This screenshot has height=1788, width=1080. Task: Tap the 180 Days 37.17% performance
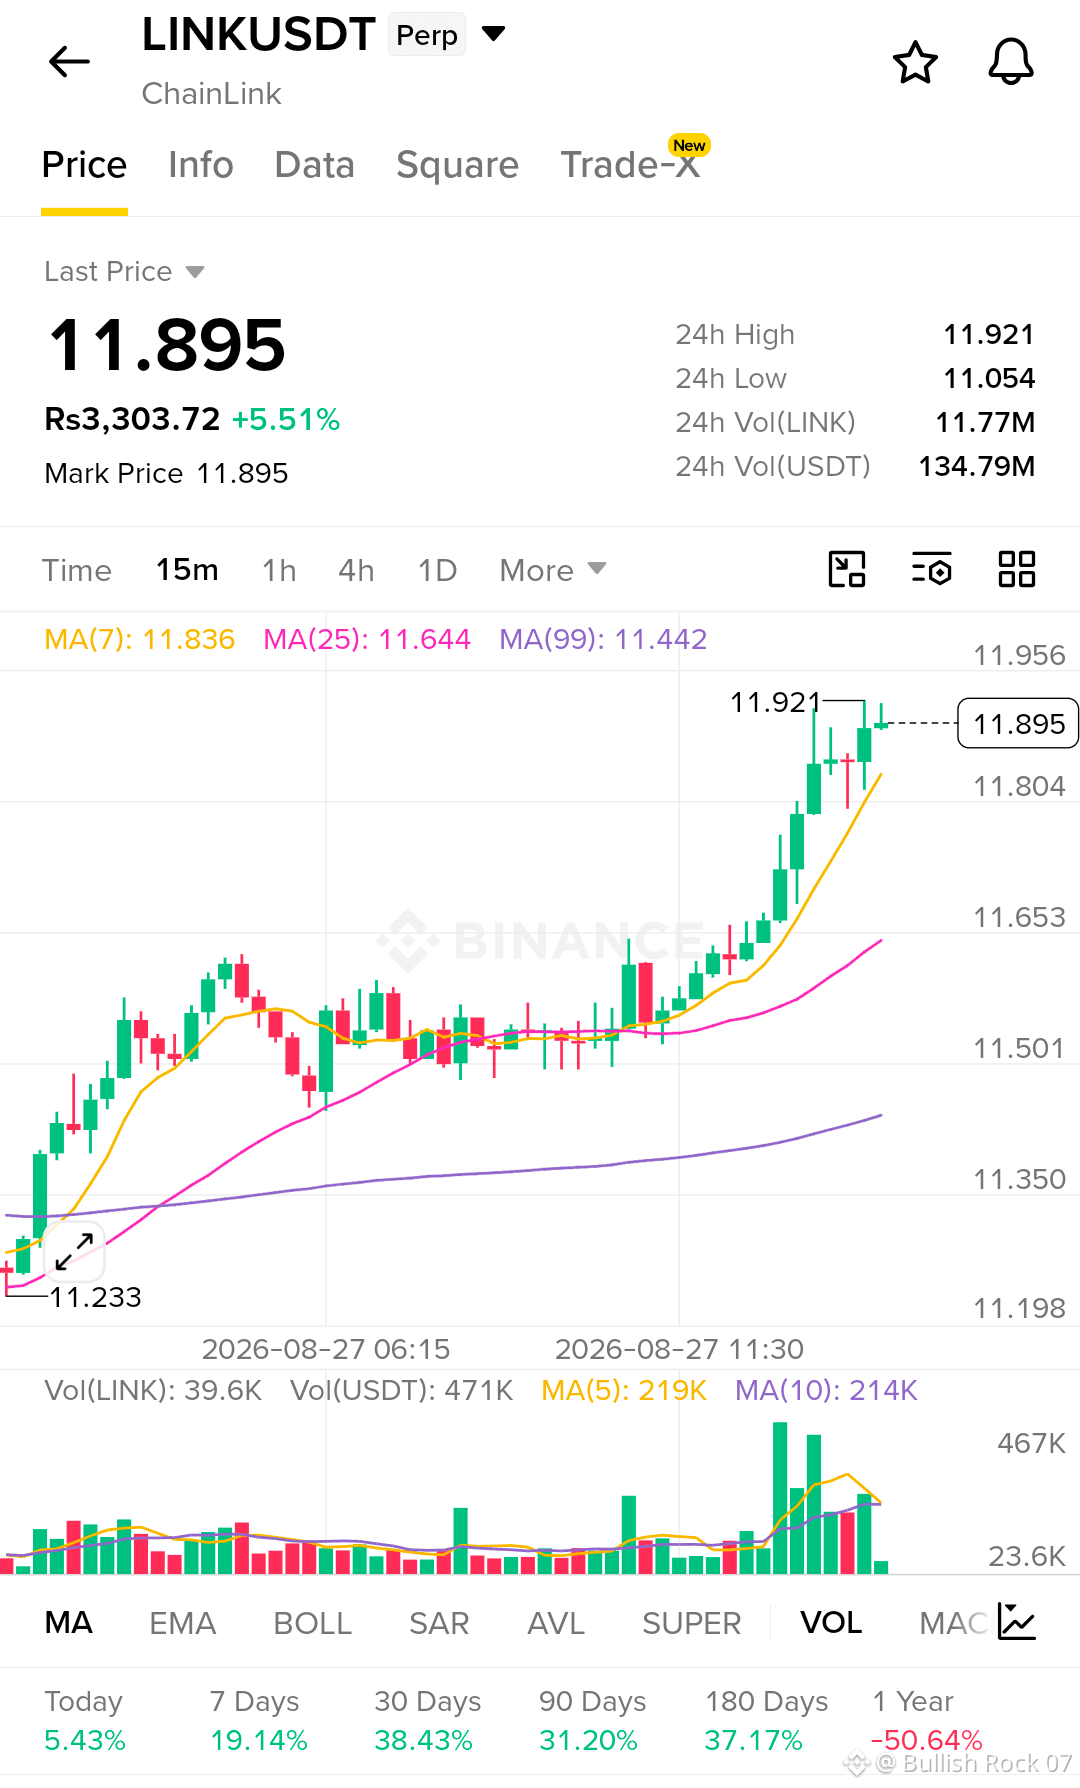pos(766,1720)
